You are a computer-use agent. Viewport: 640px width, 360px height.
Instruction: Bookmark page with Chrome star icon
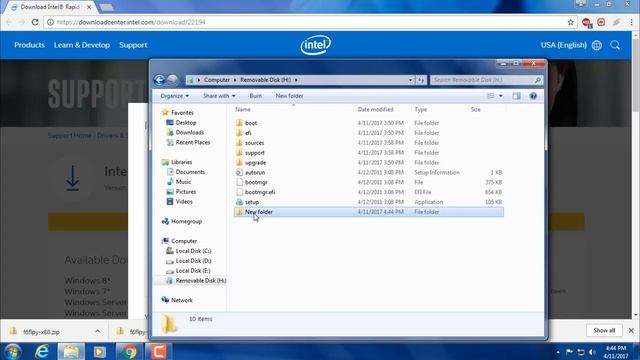[571, 22]
